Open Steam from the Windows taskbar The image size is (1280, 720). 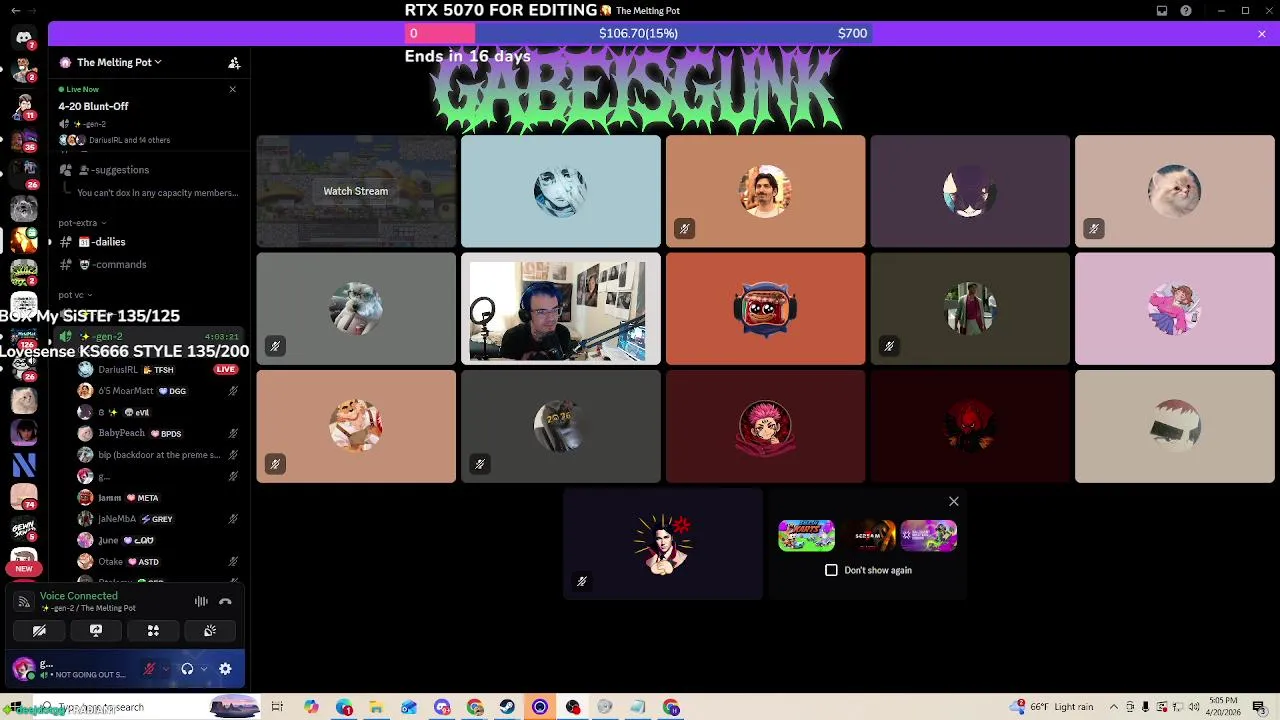pyautogui.click(x=507, y=708)
